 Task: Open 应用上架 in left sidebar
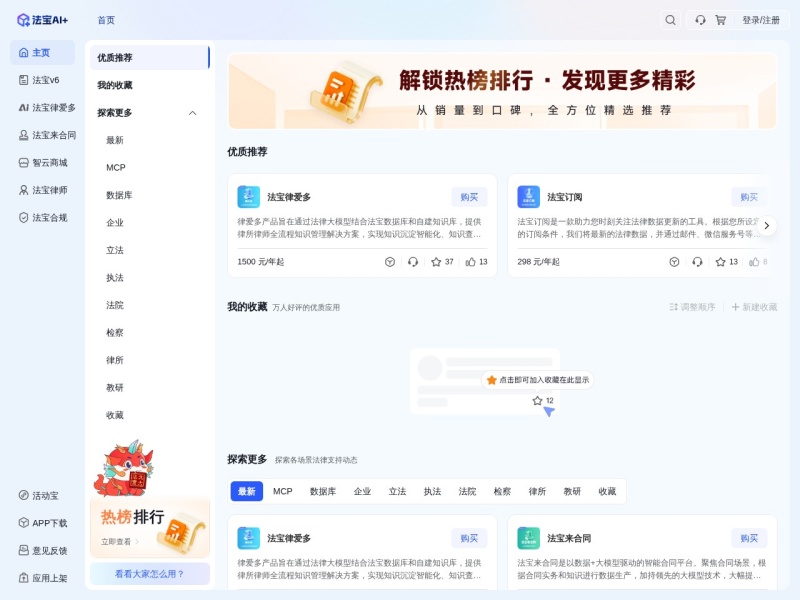pyautogui.click(x=42, y=578)
